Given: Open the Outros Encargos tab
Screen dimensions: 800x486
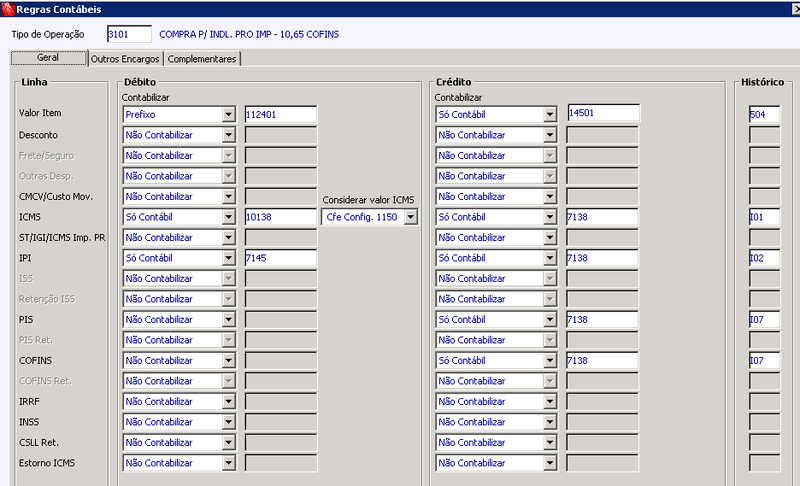Looking at the screenshot, I should coord(125,59).
